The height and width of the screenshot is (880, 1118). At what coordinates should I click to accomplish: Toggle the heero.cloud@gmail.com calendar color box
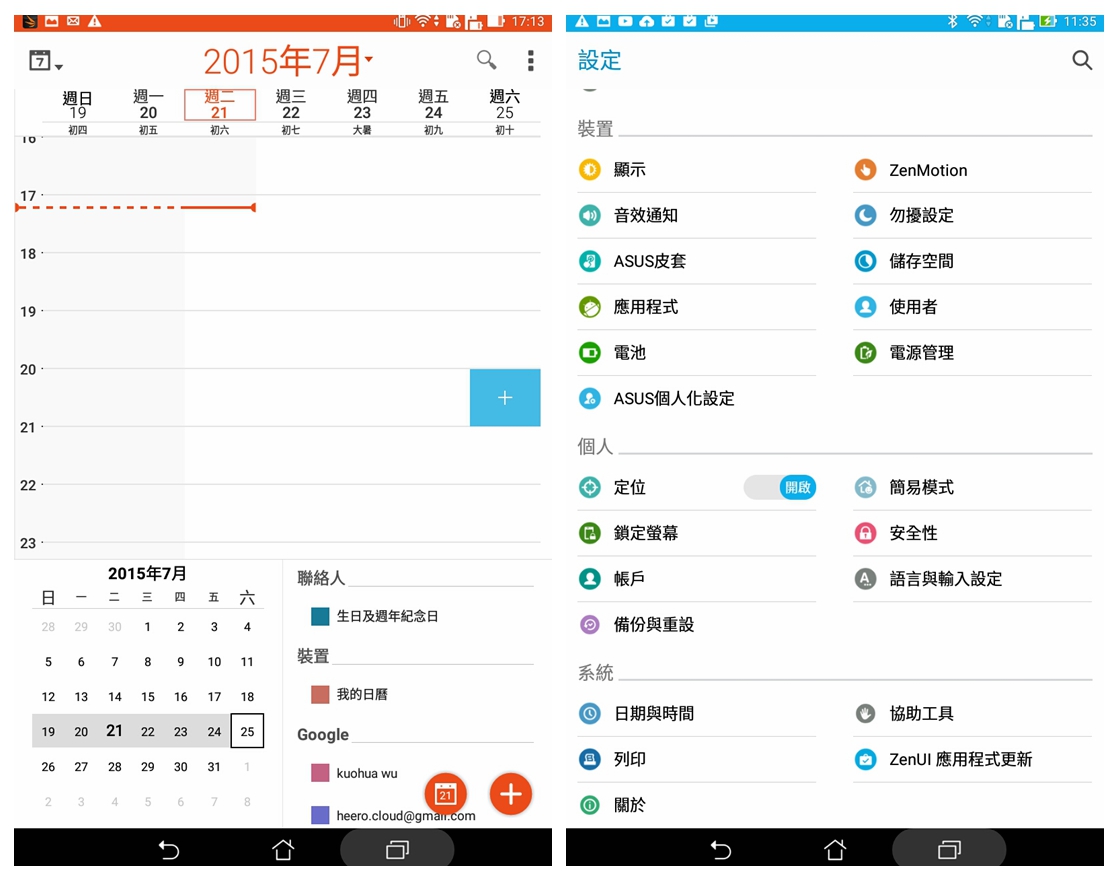(x=320, y=815)
